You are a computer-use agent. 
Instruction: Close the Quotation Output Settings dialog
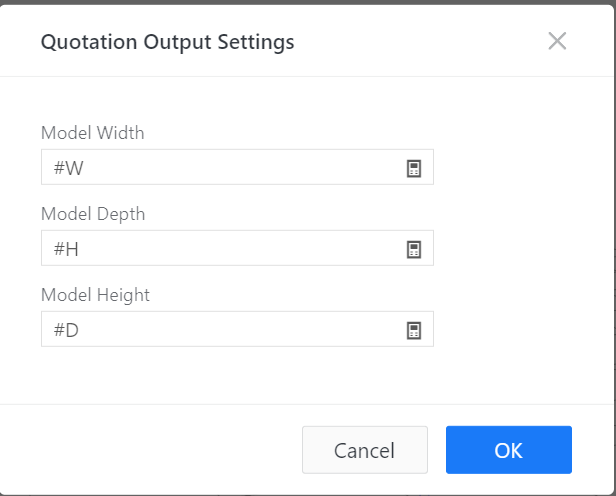(x=557, y=41)
